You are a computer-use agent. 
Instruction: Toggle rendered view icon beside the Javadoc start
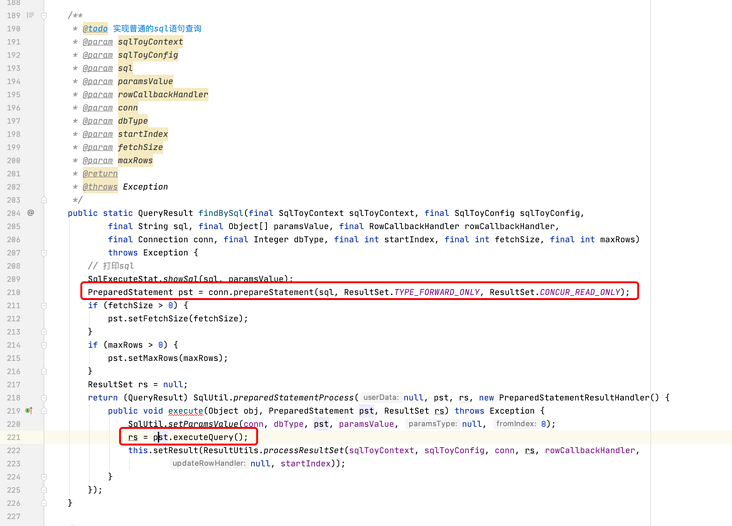(30, 15)
